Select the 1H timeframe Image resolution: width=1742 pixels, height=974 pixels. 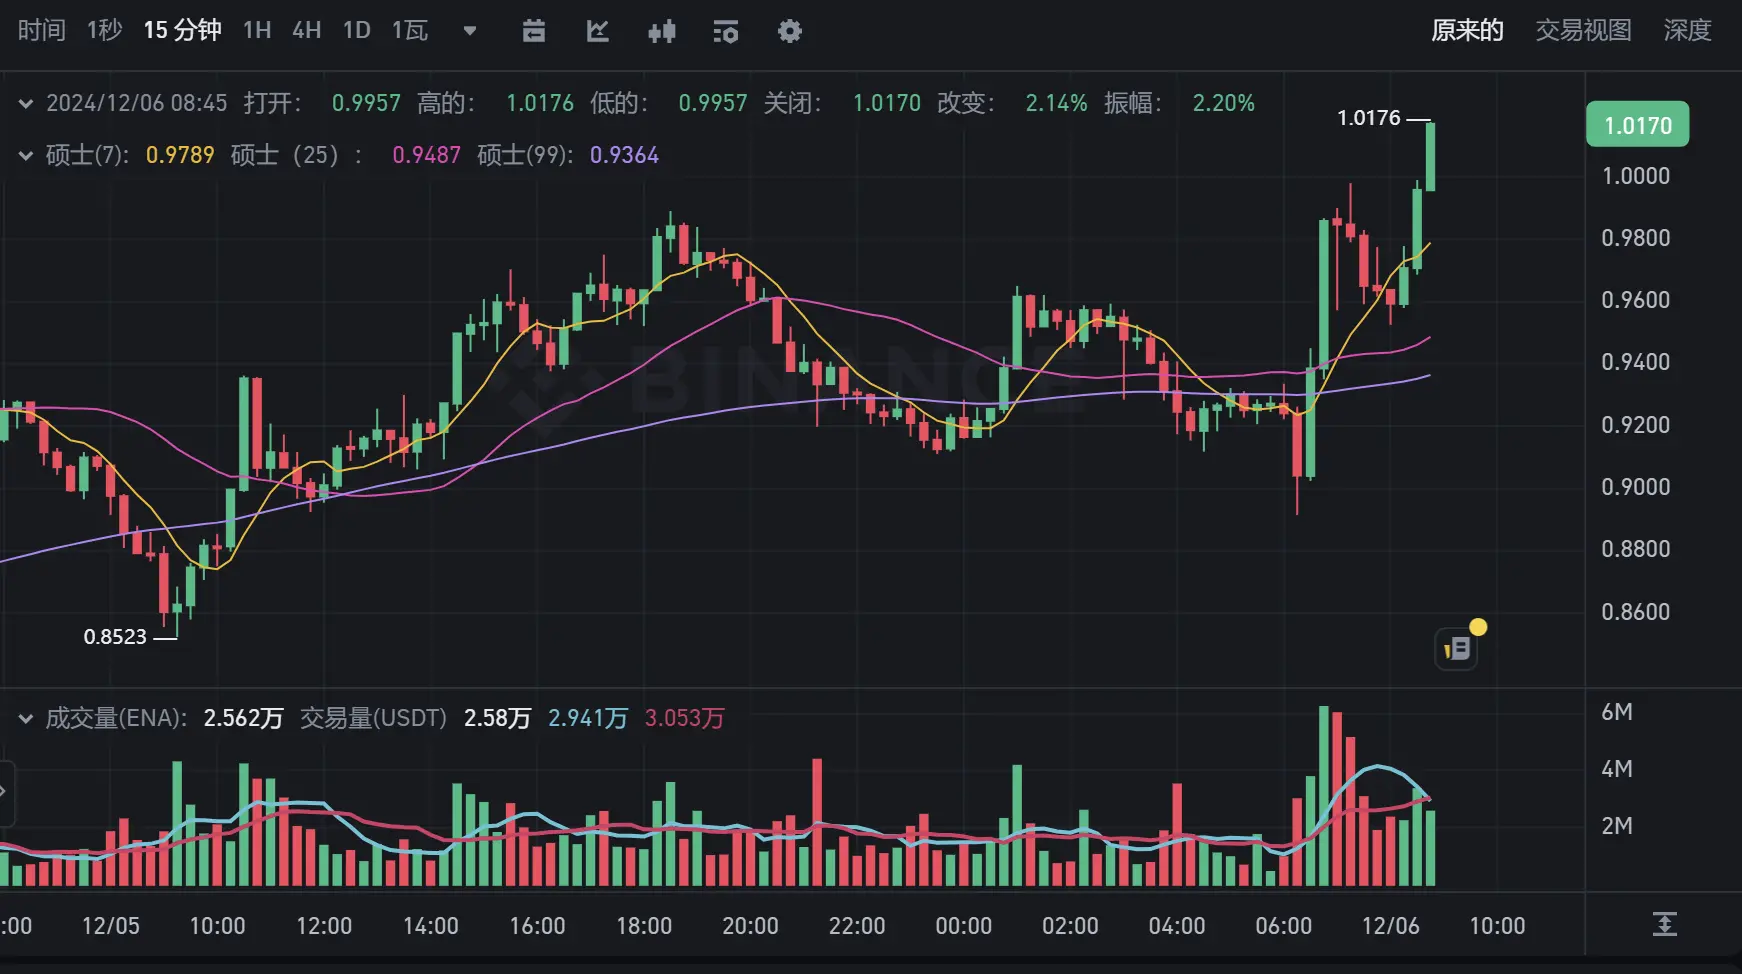(256, 31)
